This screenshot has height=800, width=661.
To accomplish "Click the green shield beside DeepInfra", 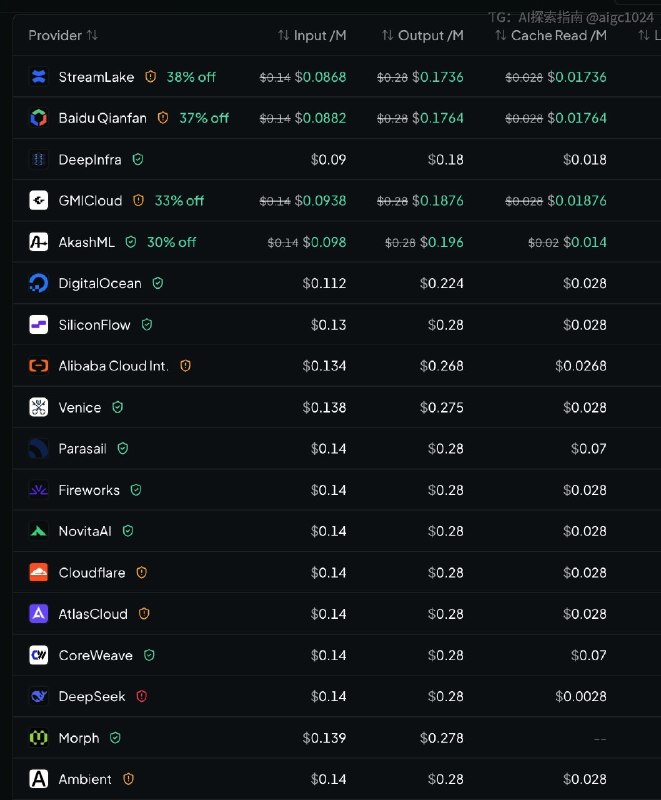I will click(138, 159).
